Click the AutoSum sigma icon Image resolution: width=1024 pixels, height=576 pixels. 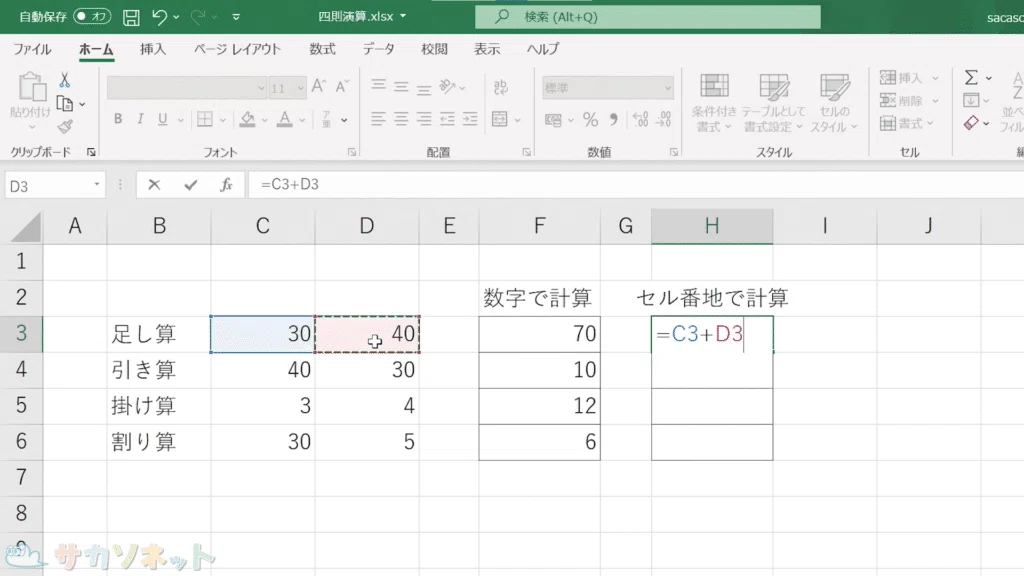point(971,78)
